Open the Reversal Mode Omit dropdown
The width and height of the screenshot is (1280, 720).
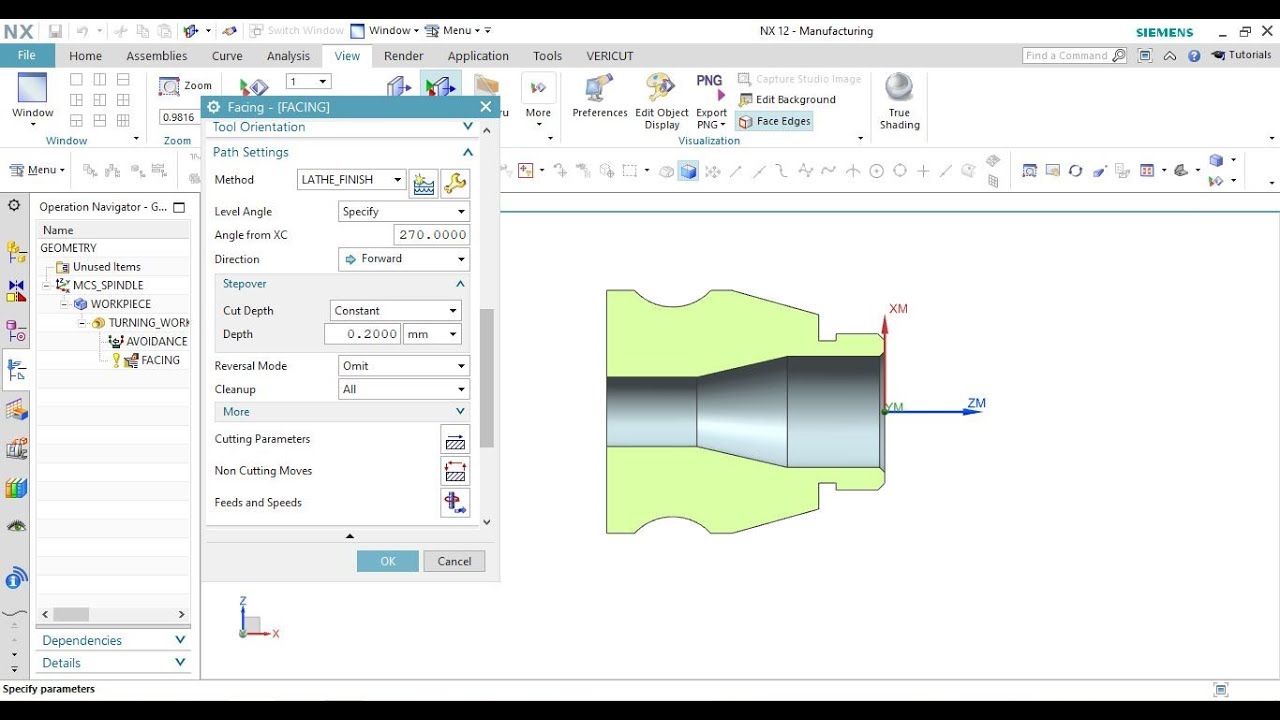coord(404,366)
